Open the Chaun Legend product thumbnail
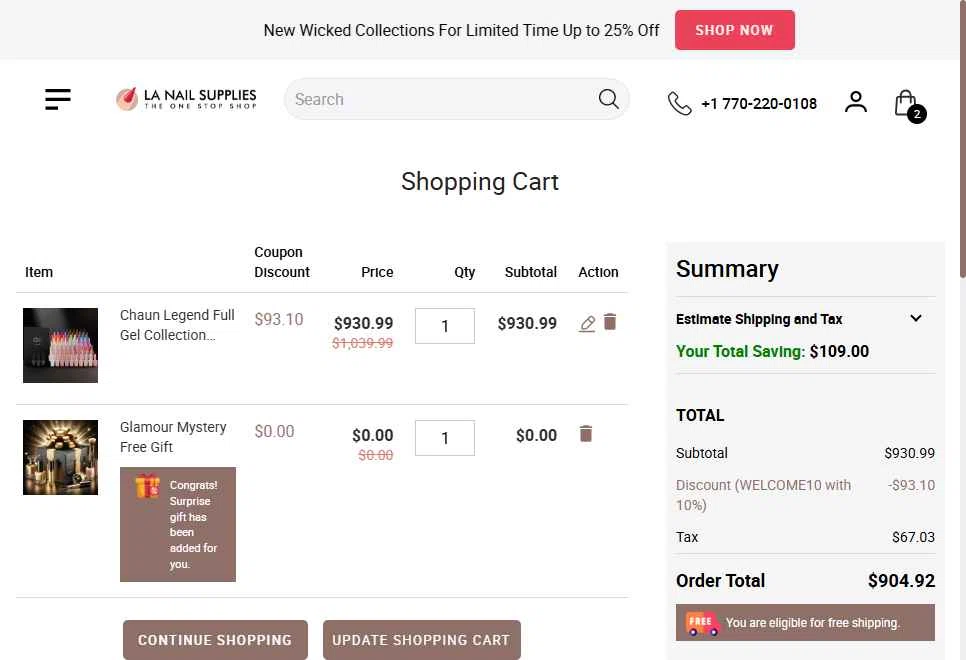966x660 pixels. (60, 345)
